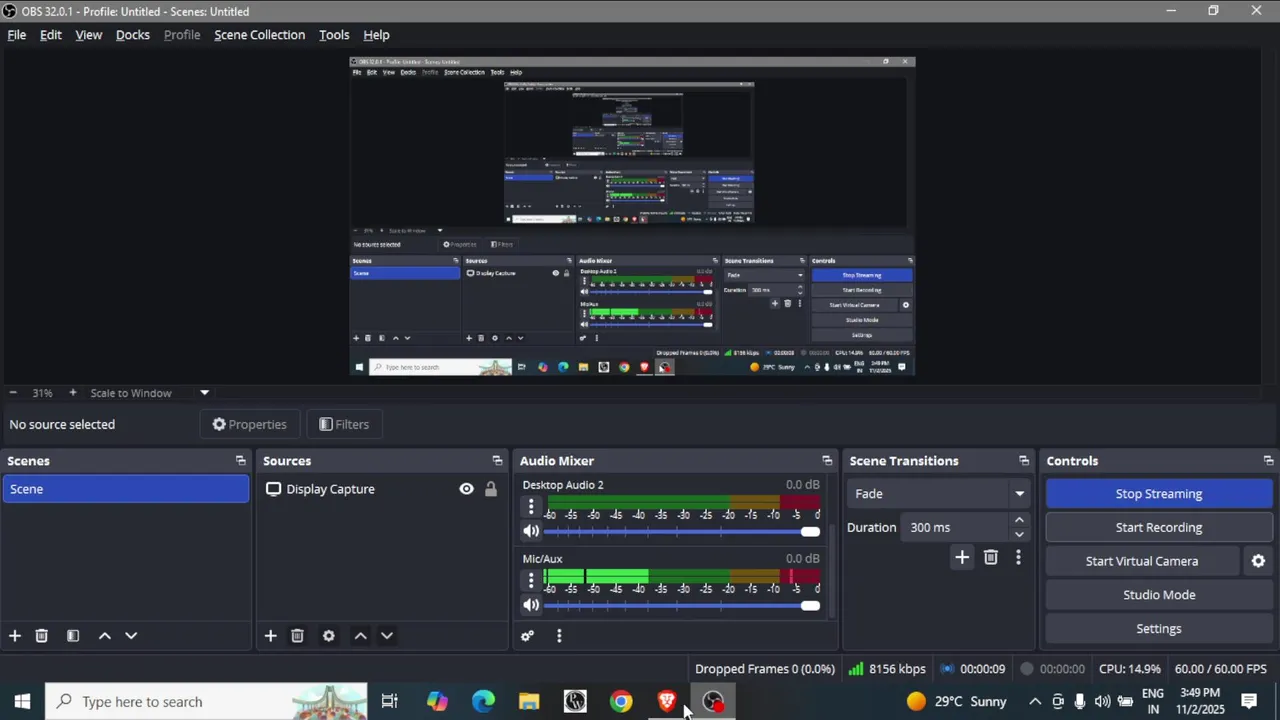
Task: Select Display Capture source row
Action: point(381,489)
